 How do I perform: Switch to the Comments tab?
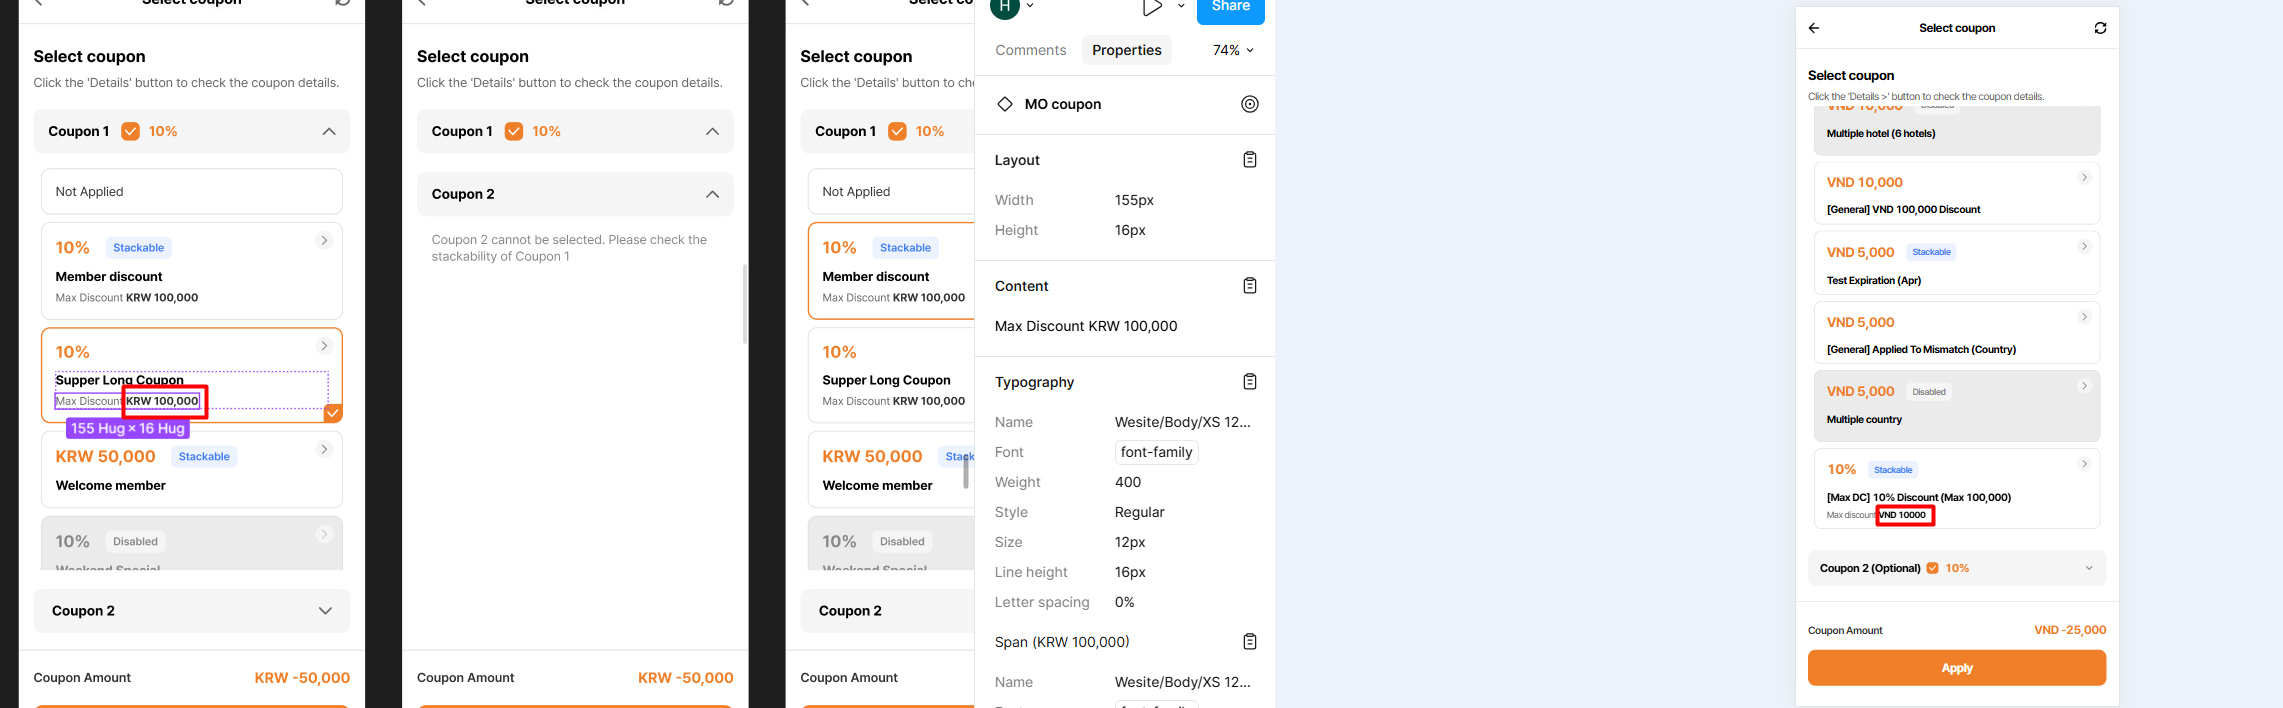point(1030,50)
